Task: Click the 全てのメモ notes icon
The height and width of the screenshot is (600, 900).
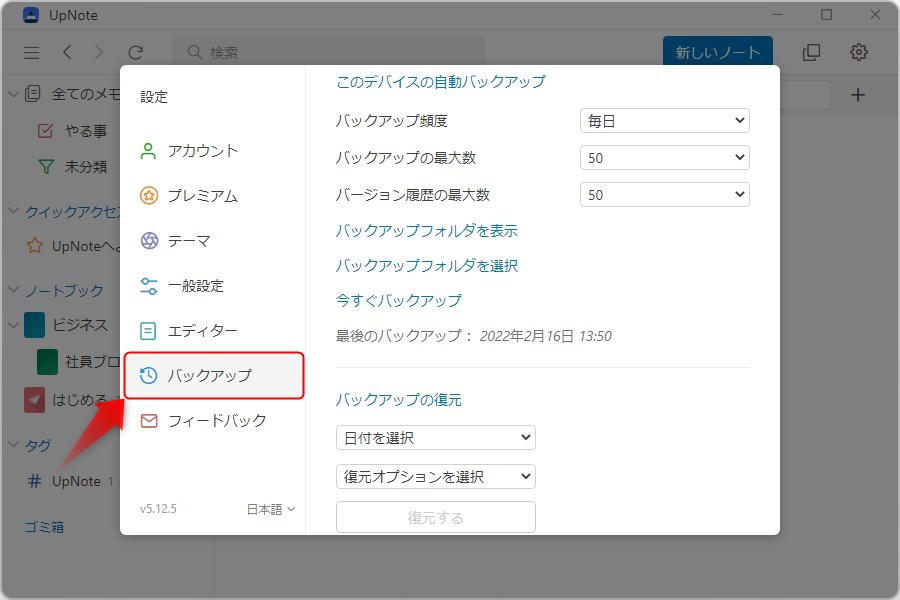Action: pos(33,94)
